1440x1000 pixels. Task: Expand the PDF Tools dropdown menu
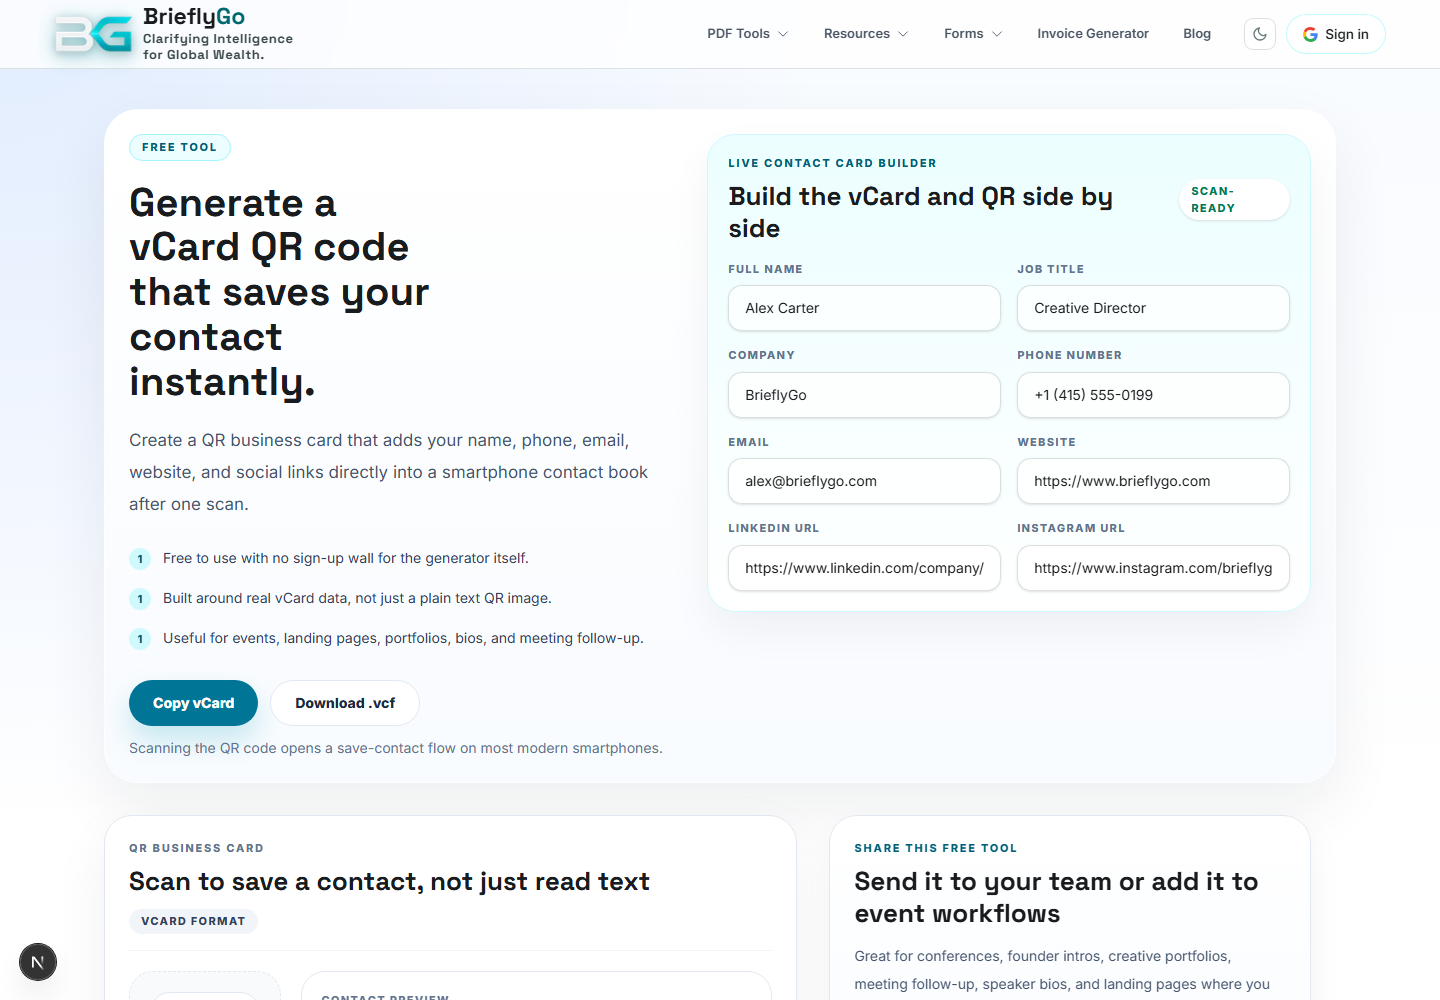point(747,34)
